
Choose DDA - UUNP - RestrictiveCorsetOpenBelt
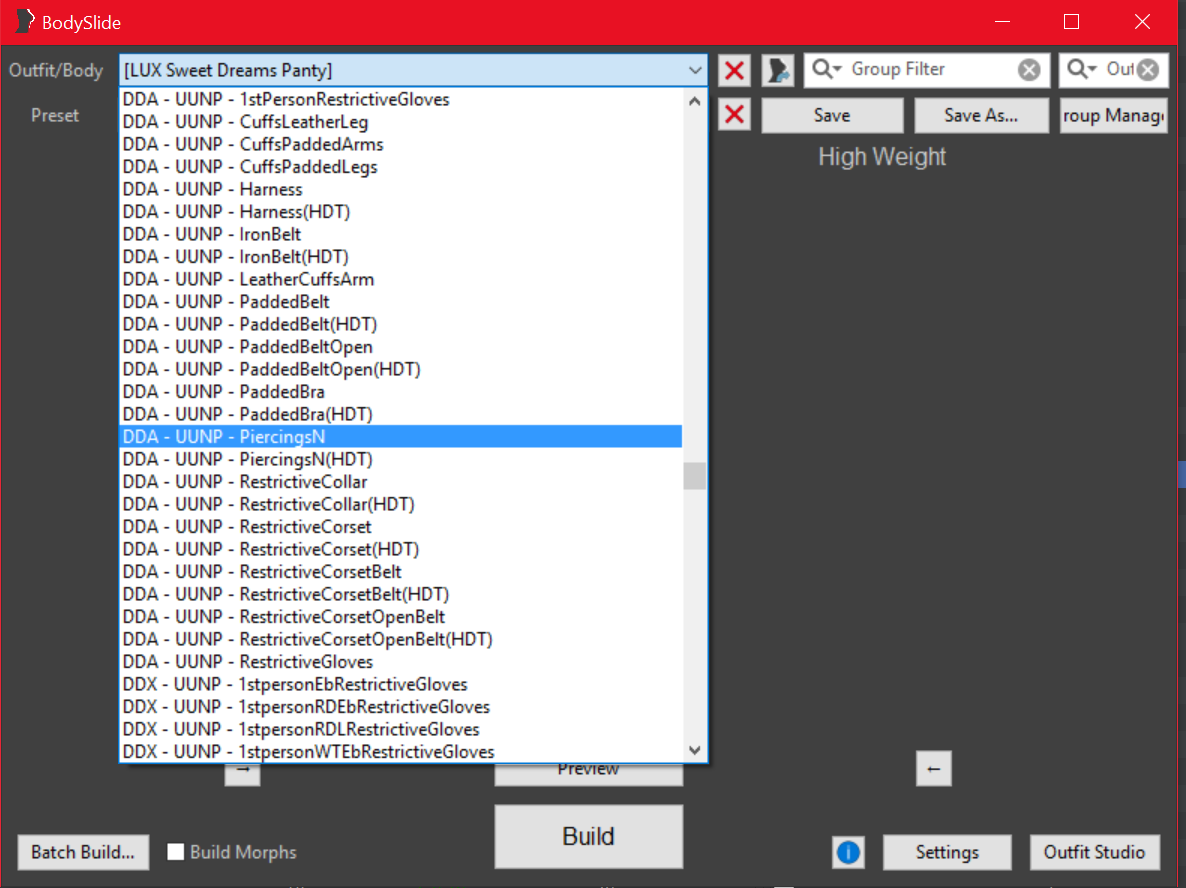(401, 616)
